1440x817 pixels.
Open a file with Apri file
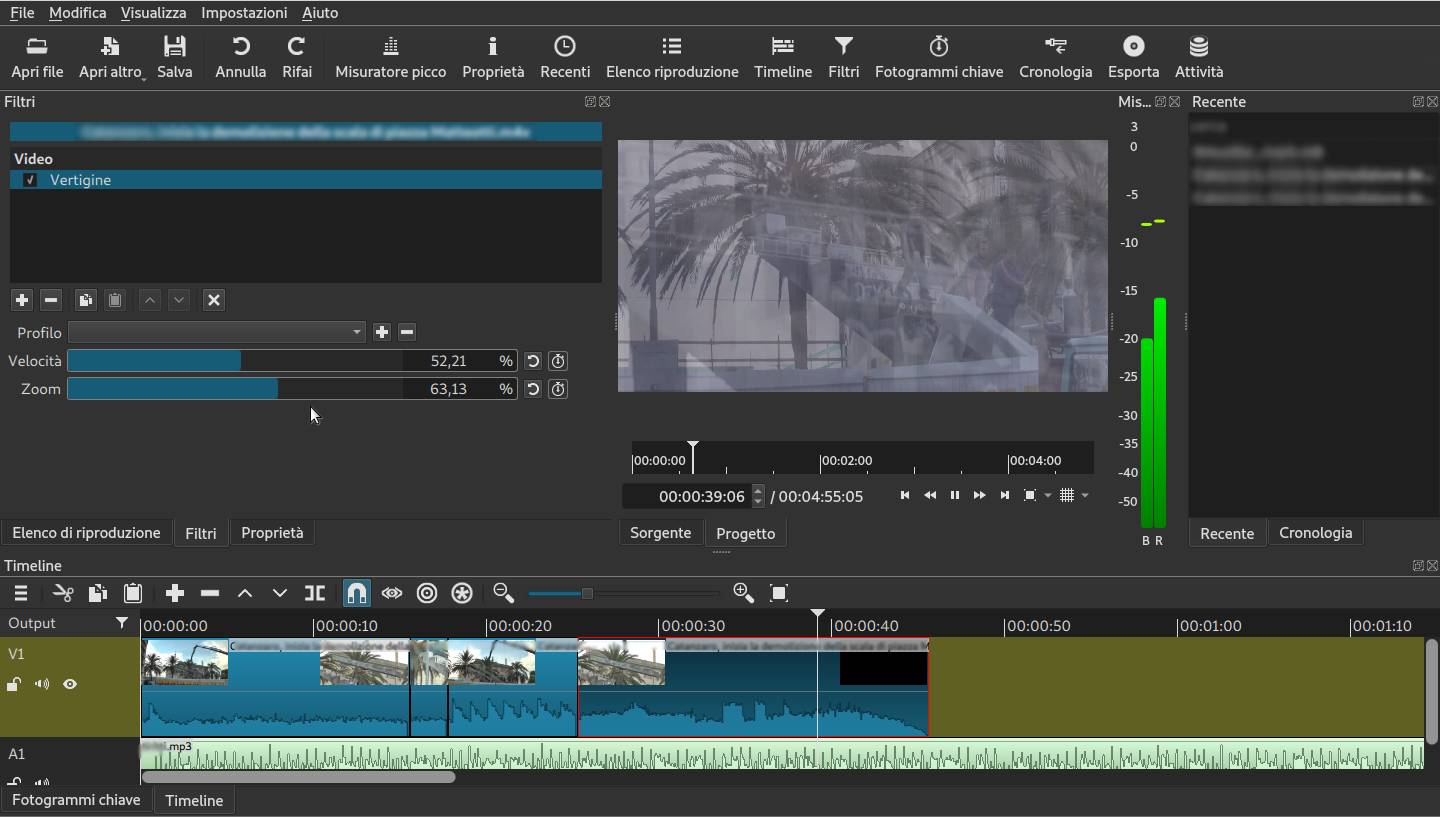coord(37,58)
